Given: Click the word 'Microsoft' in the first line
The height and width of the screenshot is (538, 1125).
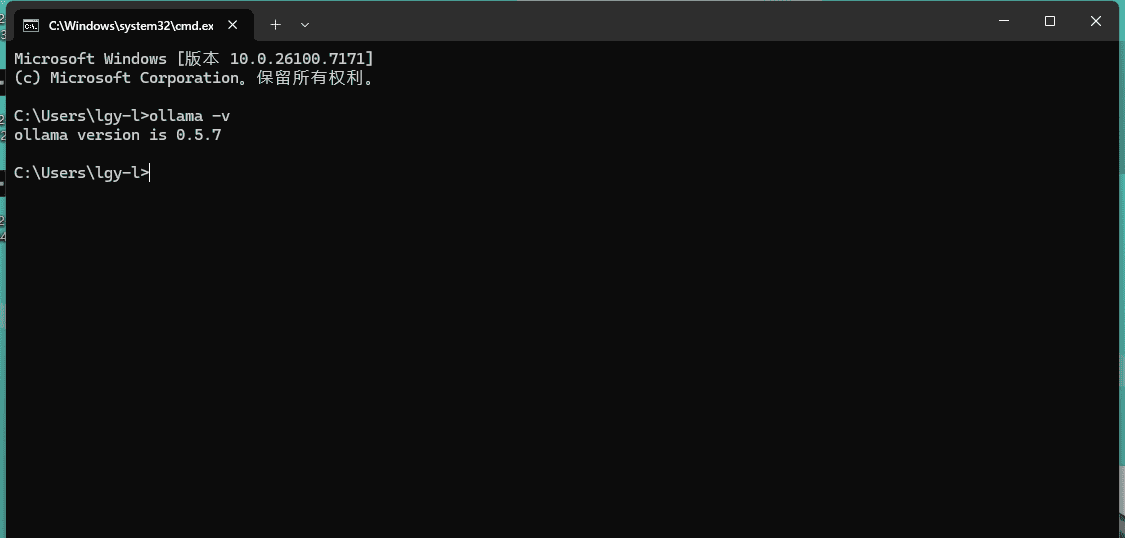Looking at the screenshot, I should [55, 59].
